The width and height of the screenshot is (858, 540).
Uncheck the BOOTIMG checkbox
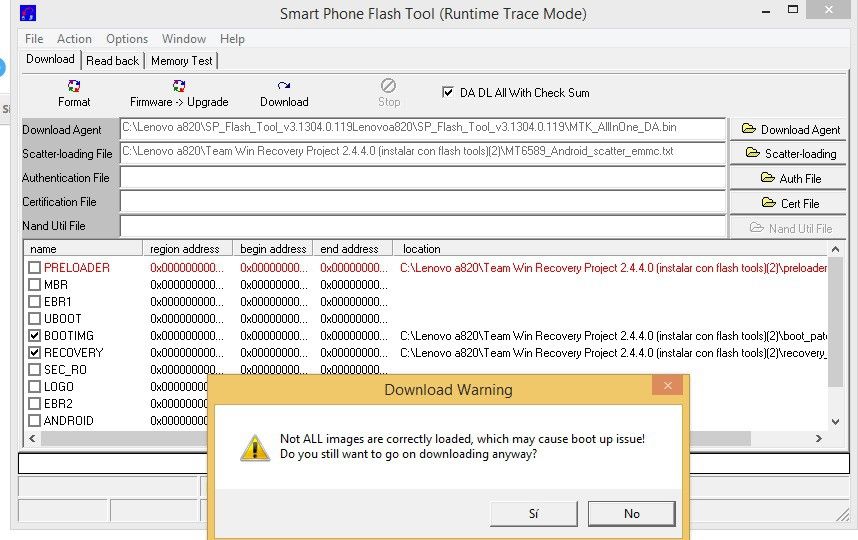pyautogui.click(x=34, y=335)
